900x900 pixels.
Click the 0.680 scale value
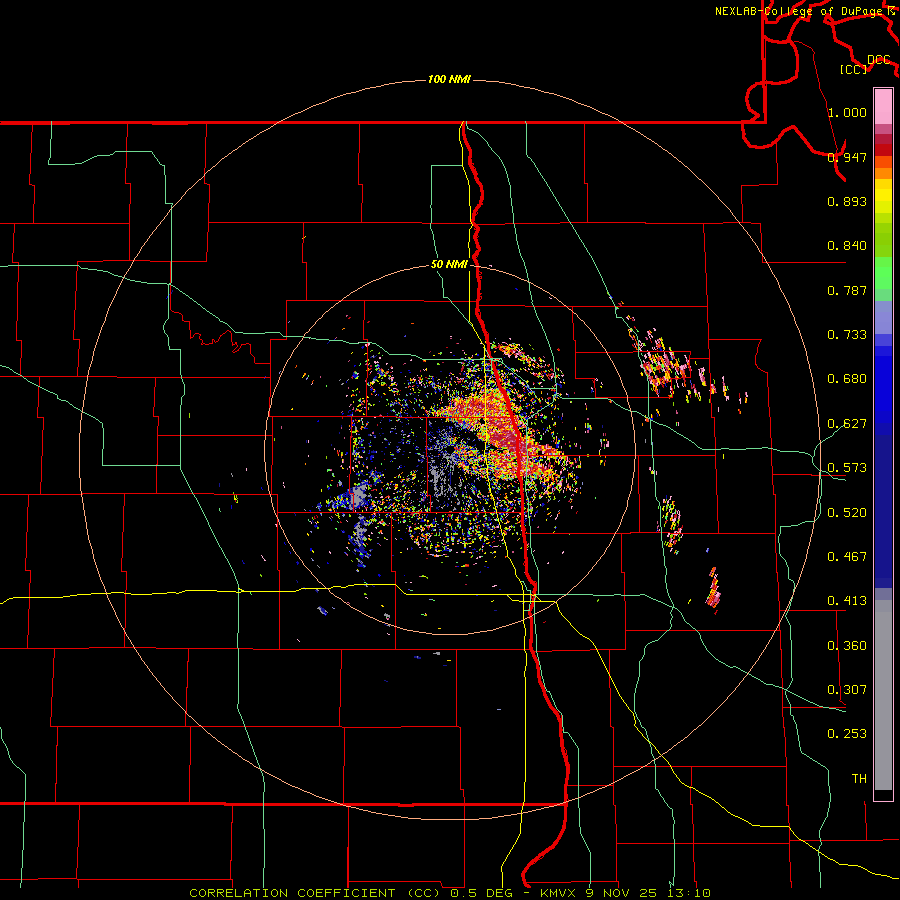click(x=847, y=378)
